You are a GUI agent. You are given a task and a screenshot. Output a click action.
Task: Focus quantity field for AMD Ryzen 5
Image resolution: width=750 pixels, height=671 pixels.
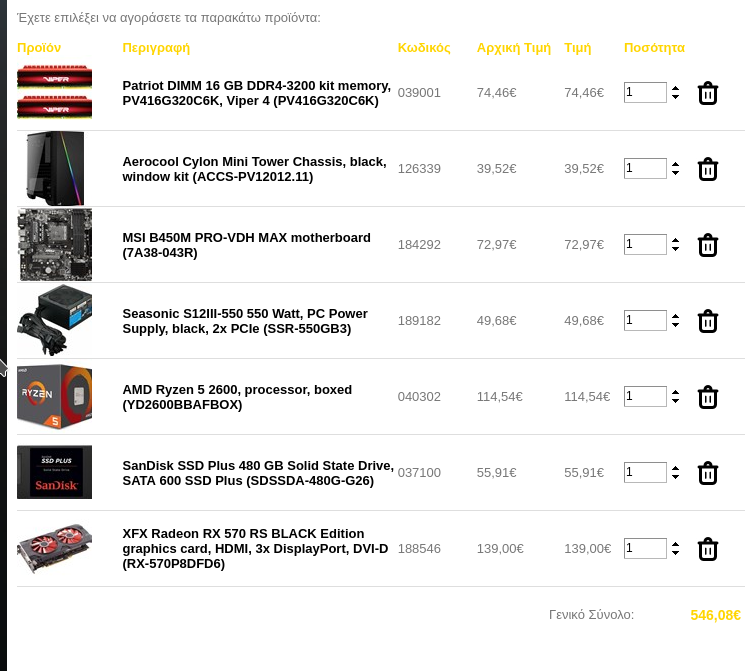click(645, 396)
